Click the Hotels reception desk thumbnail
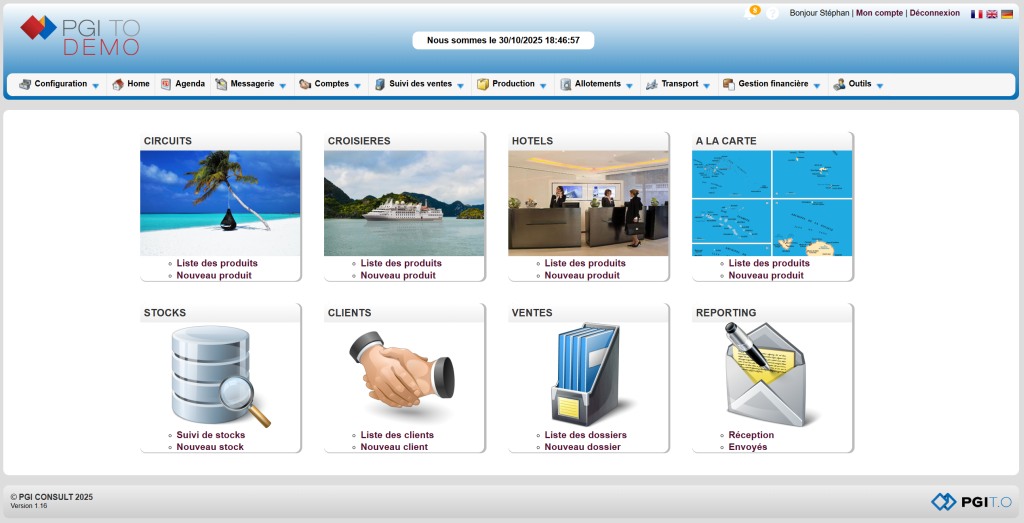Viewport: 1024px width, 523px height. [588, 203]
